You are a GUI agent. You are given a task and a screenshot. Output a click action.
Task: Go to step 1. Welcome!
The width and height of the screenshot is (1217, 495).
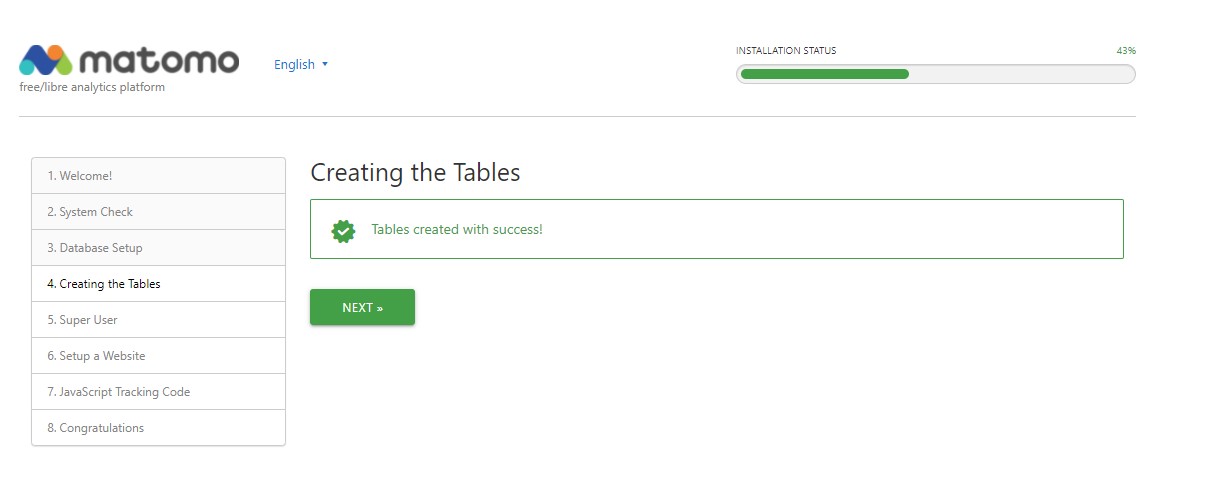80,176
